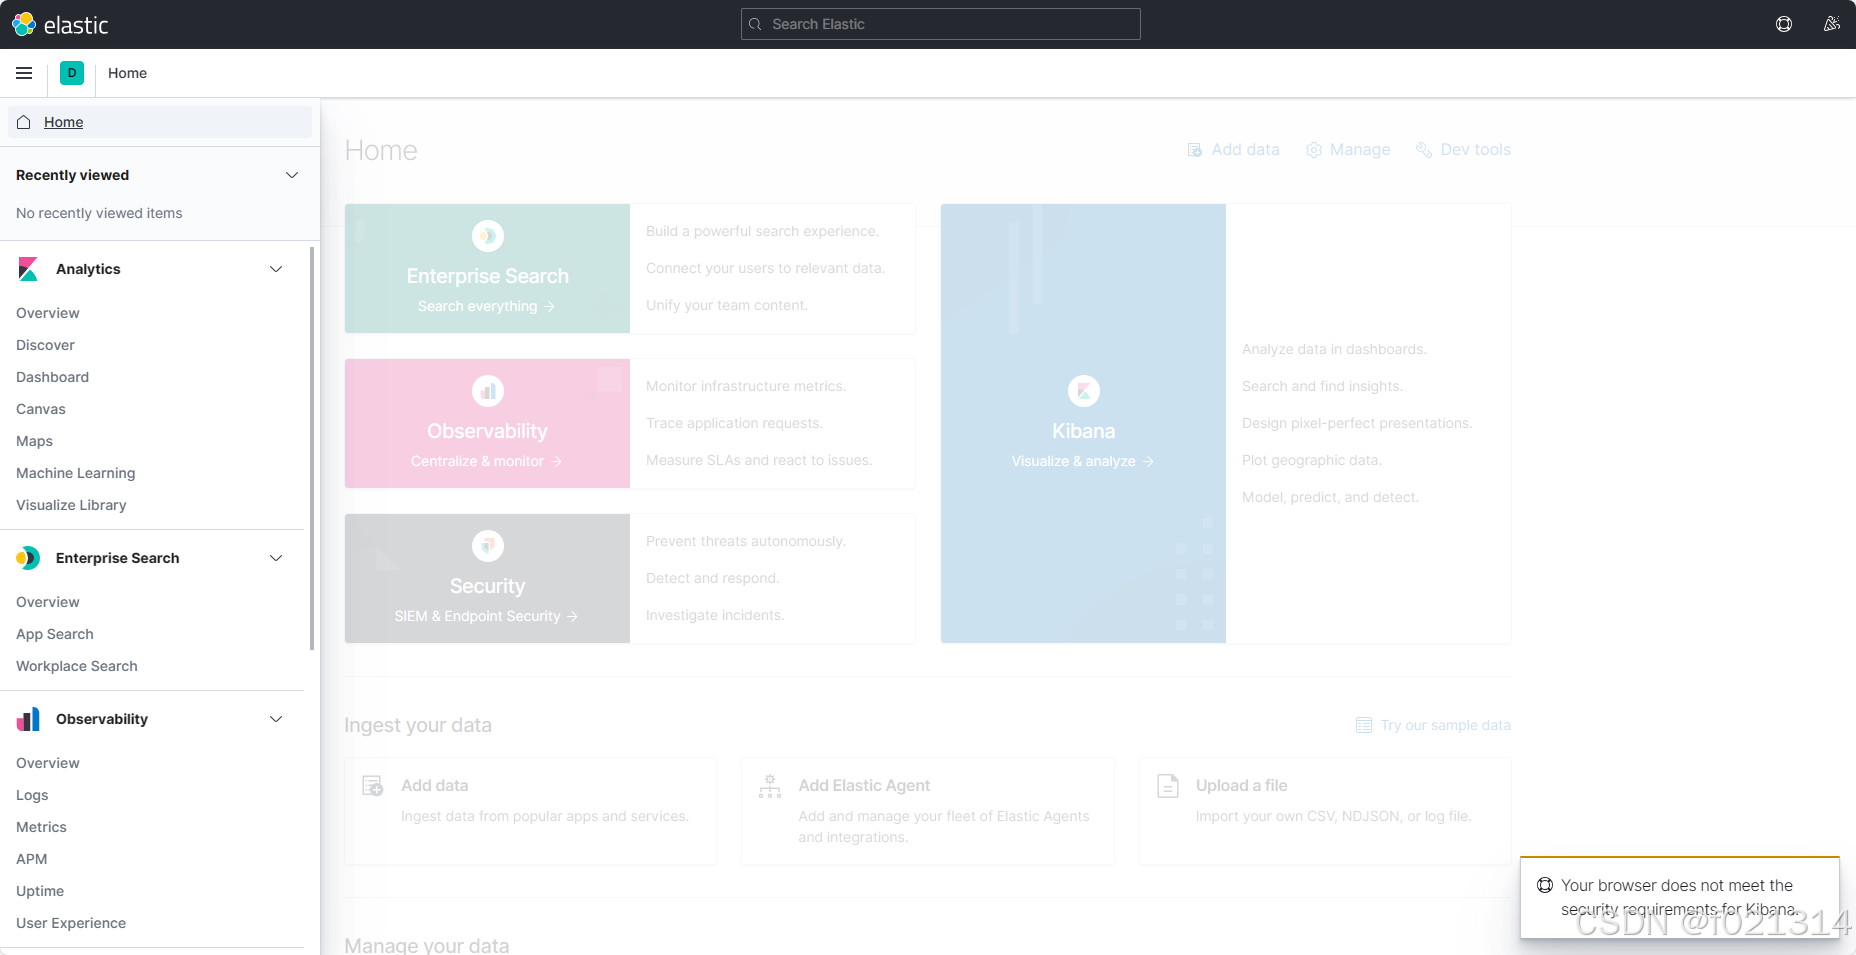Focus the Search Elastic input field

[940, 24]
